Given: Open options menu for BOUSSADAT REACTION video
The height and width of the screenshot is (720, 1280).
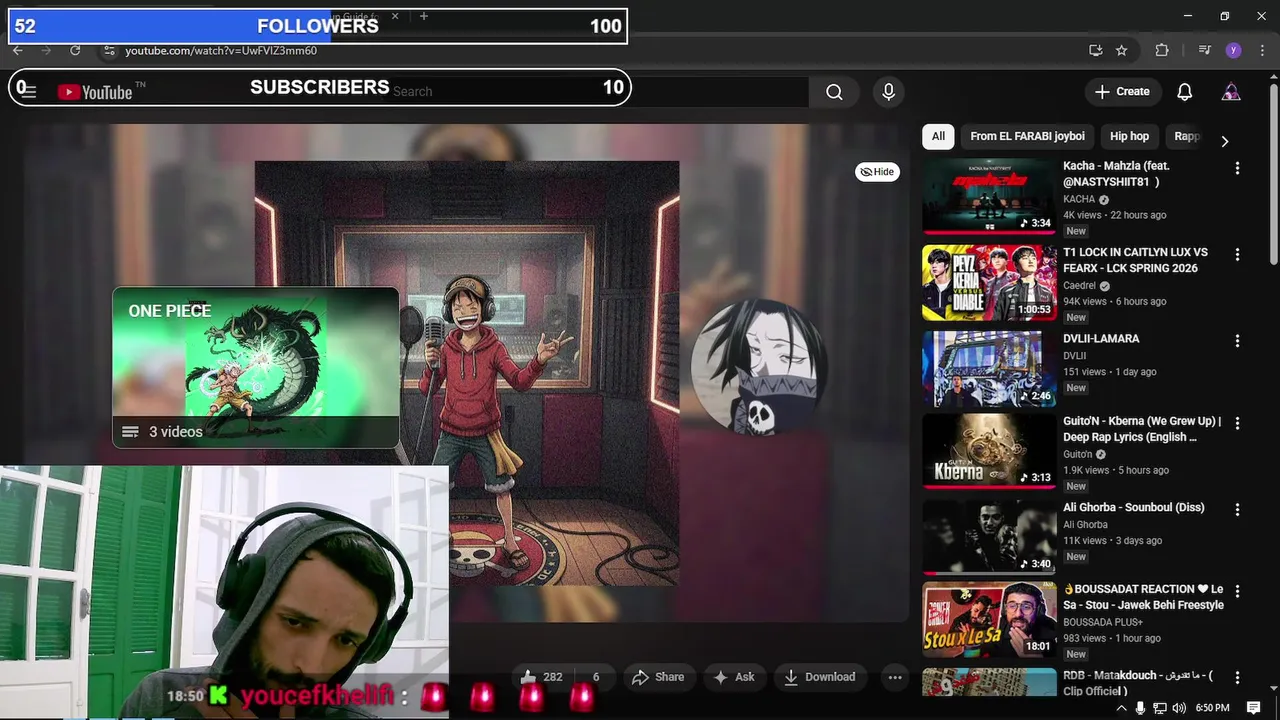Looking at the screenshot, I should coord(1237,592).
